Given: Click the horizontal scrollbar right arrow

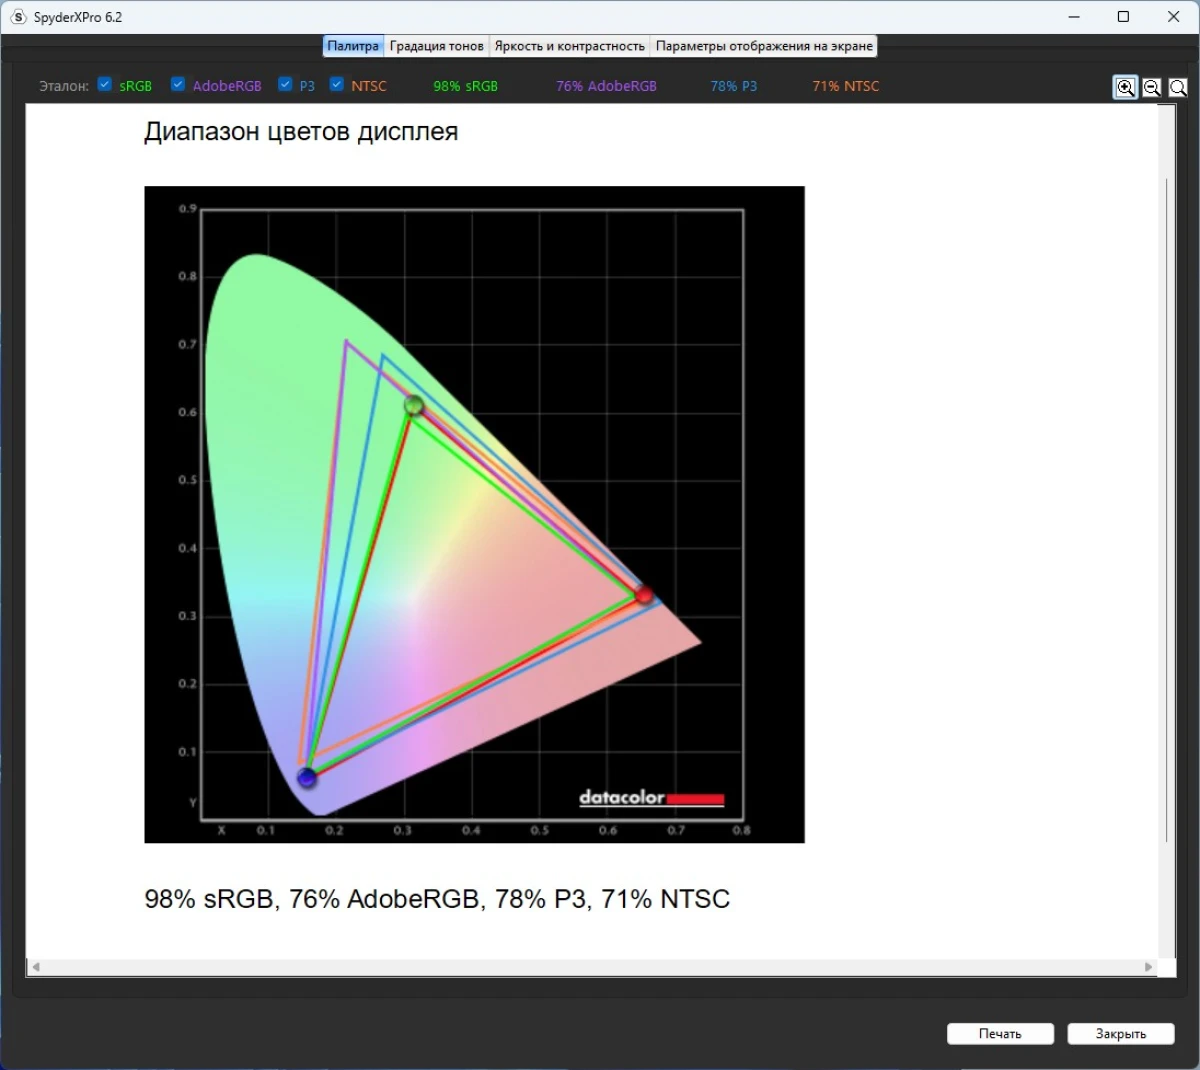Looking at the screenshot, I should click(x=1148, y=967).
